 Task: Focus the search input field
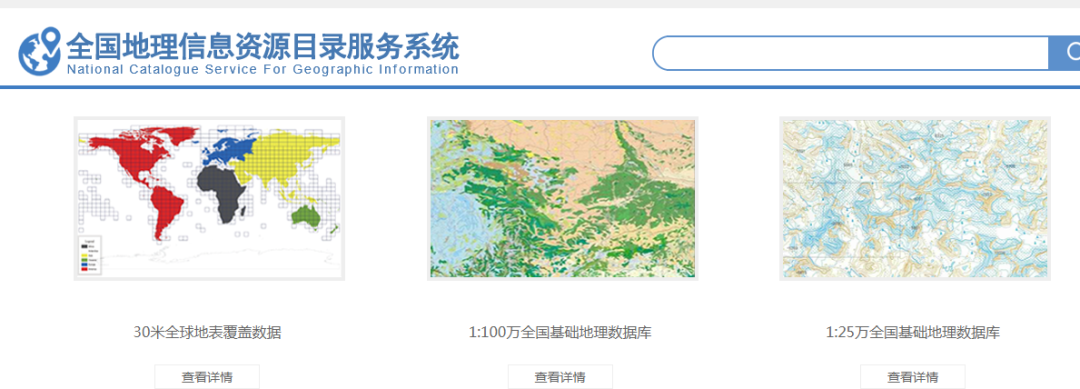click(x=851, y=53)
